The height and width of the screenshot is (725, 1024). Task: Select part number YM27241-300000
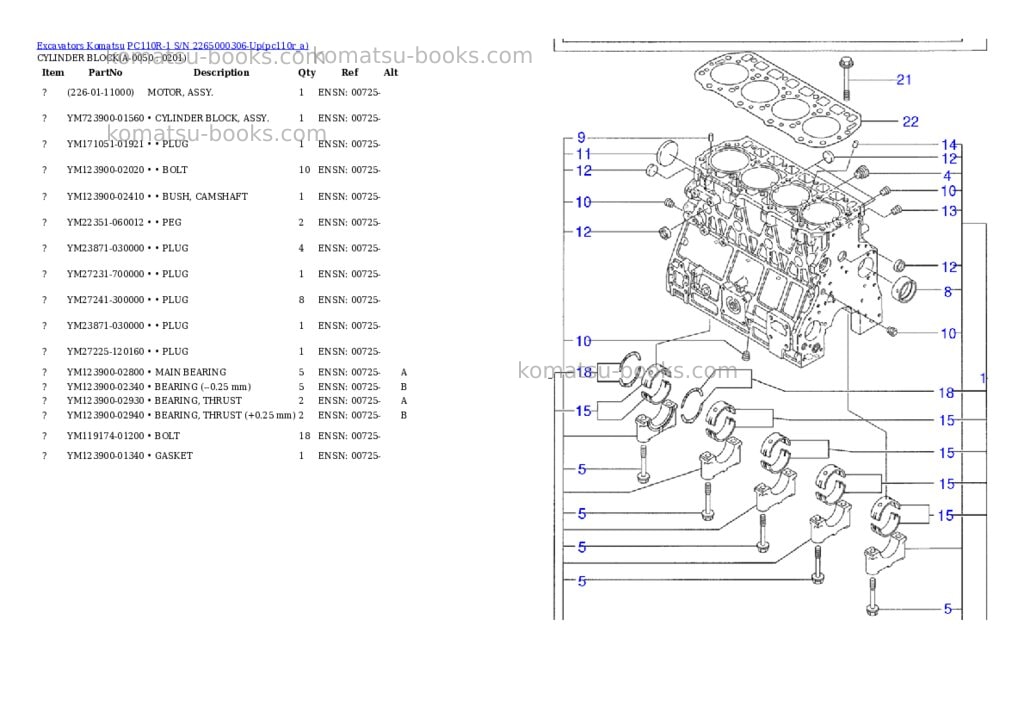[x=105, y=300]
